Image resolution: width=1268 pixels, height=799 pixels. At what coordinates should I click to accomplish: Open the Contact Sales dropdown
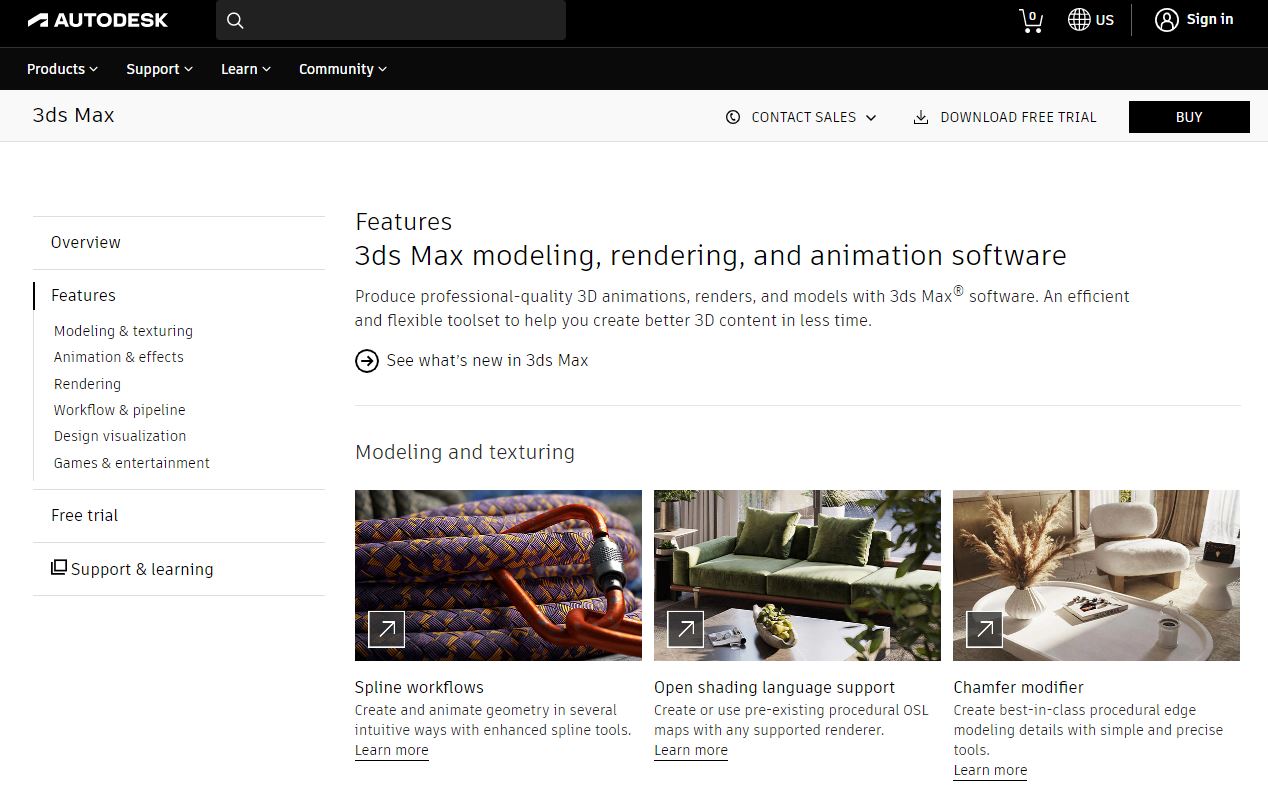click(801, 117)
